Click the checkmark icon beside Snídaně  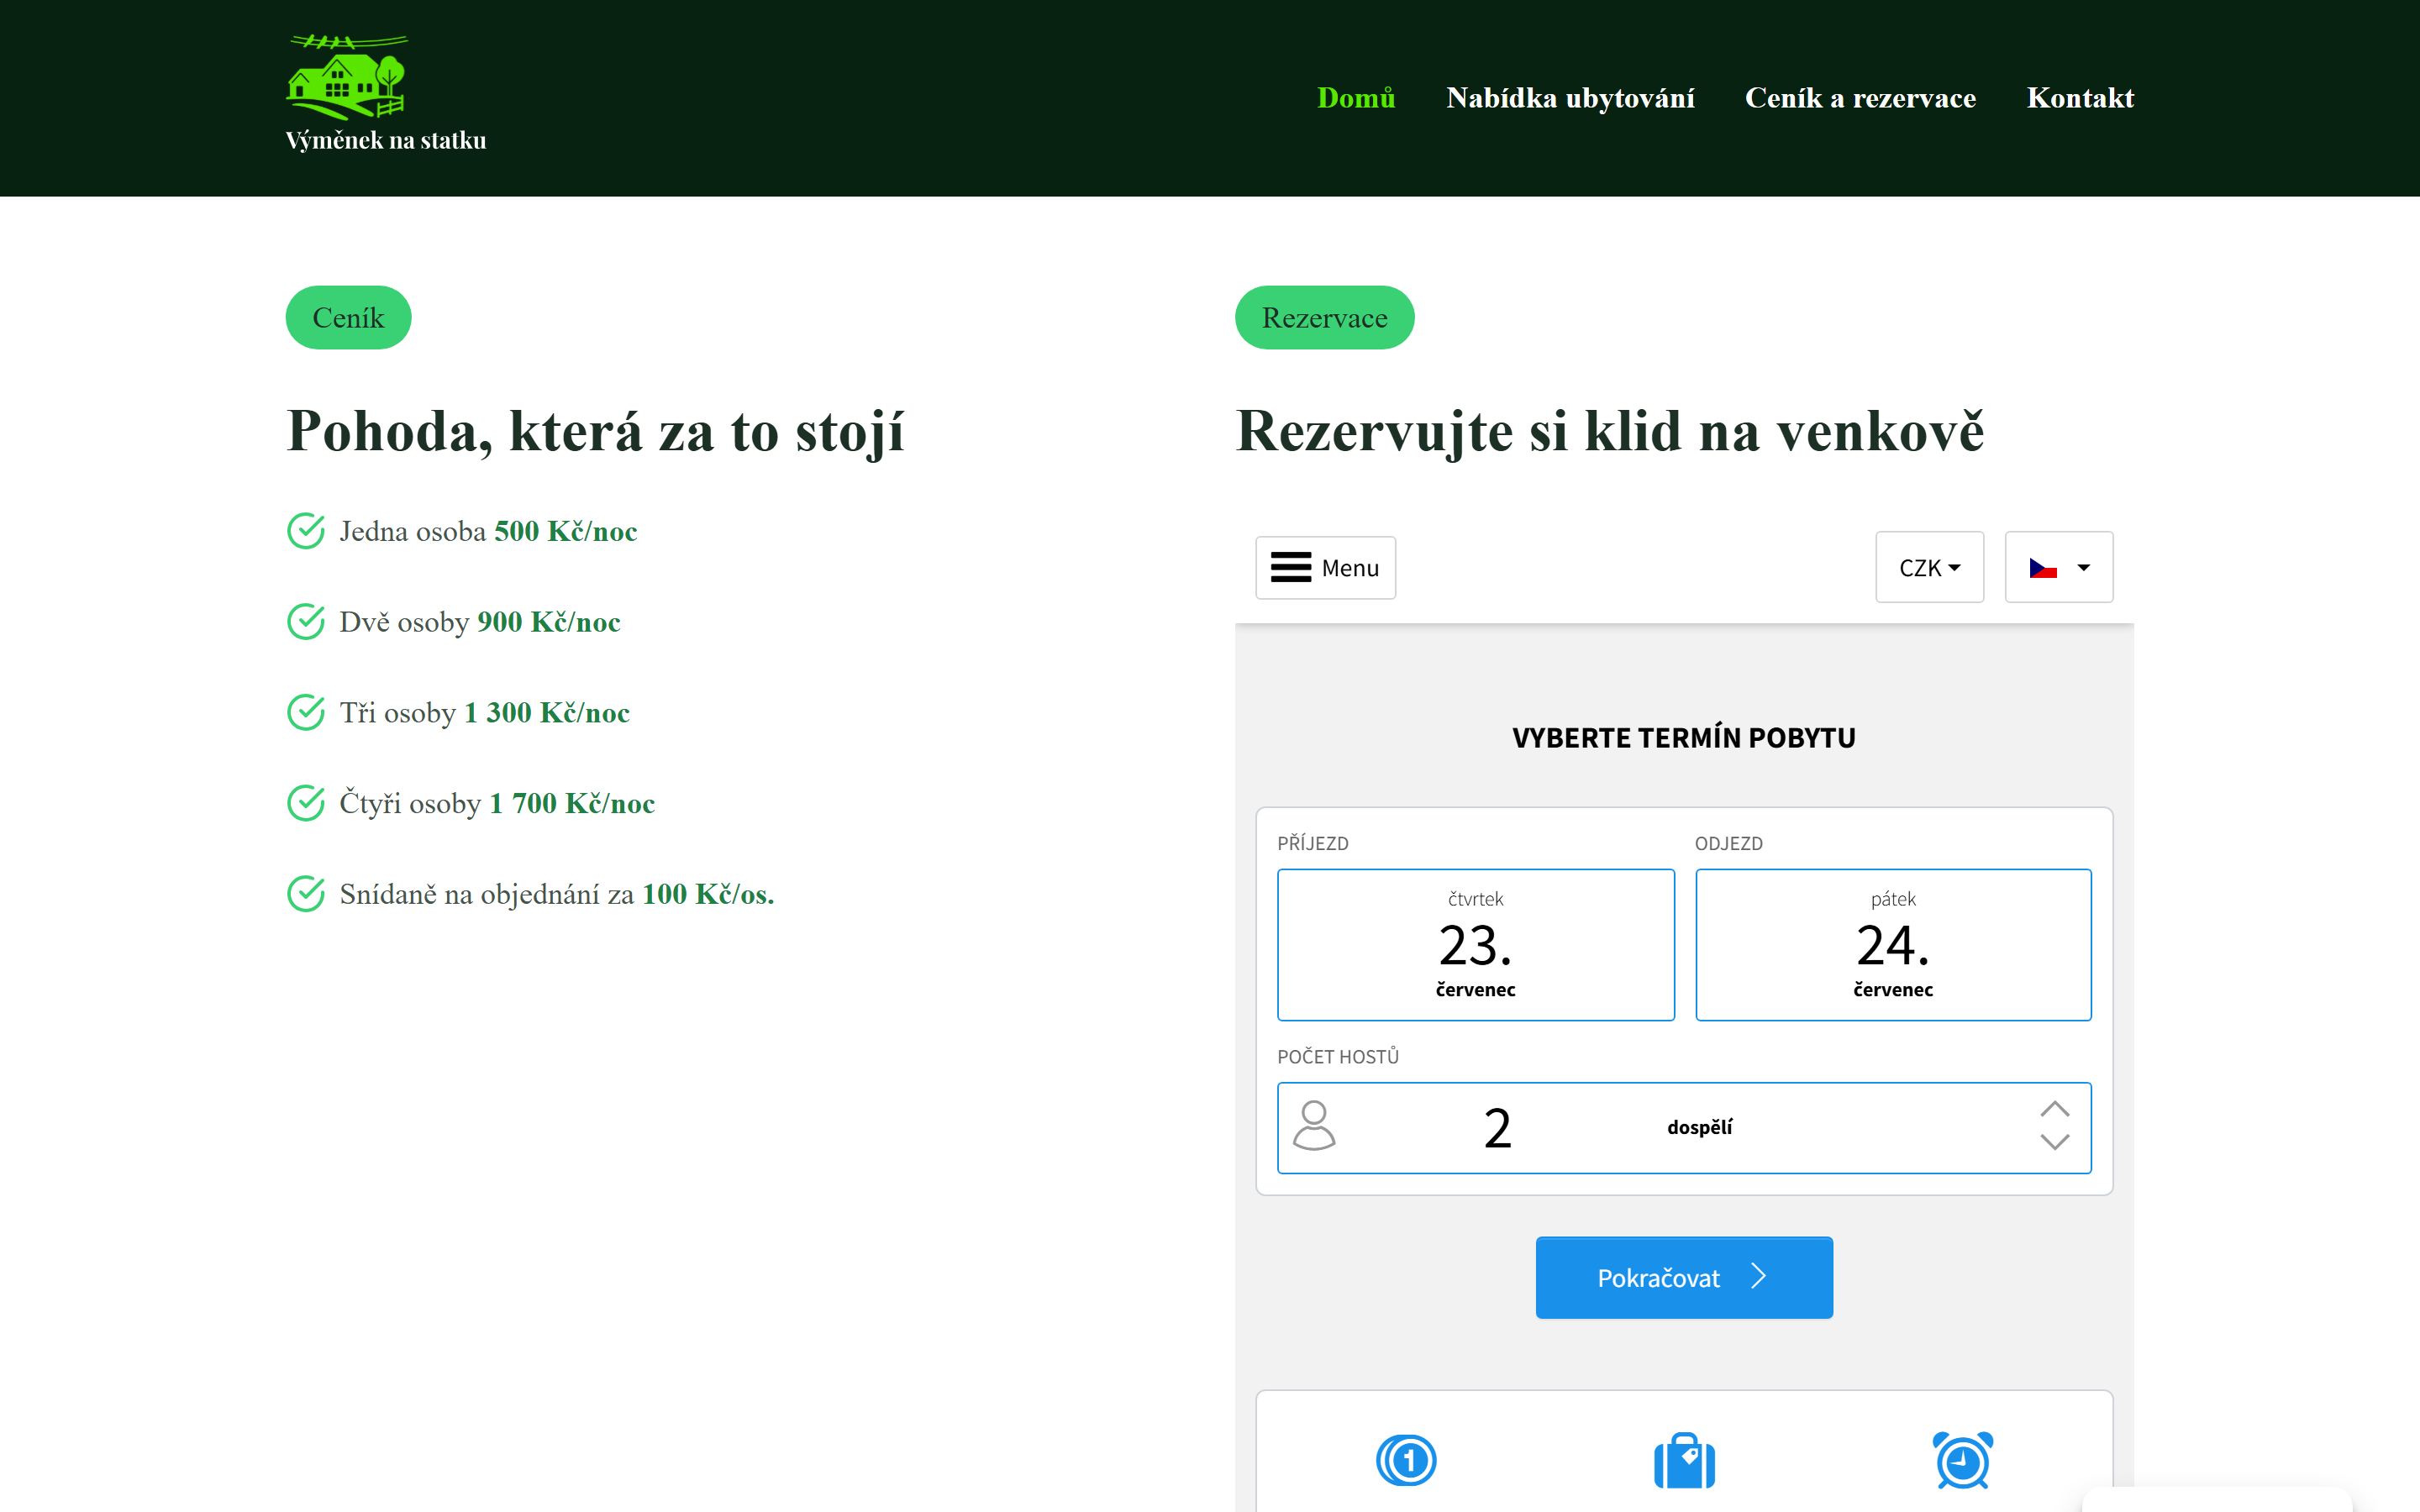tap(306, 894)
